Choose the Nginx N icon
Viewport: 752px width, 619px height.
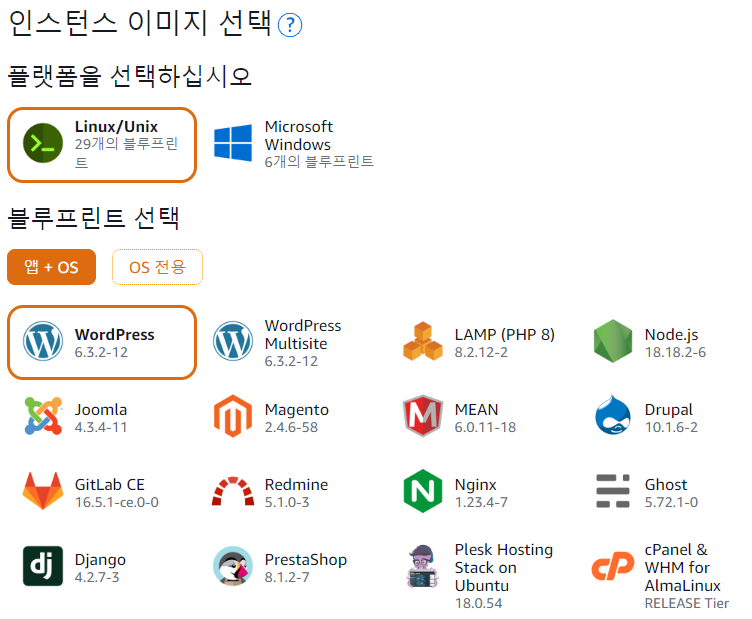[423, 491]
